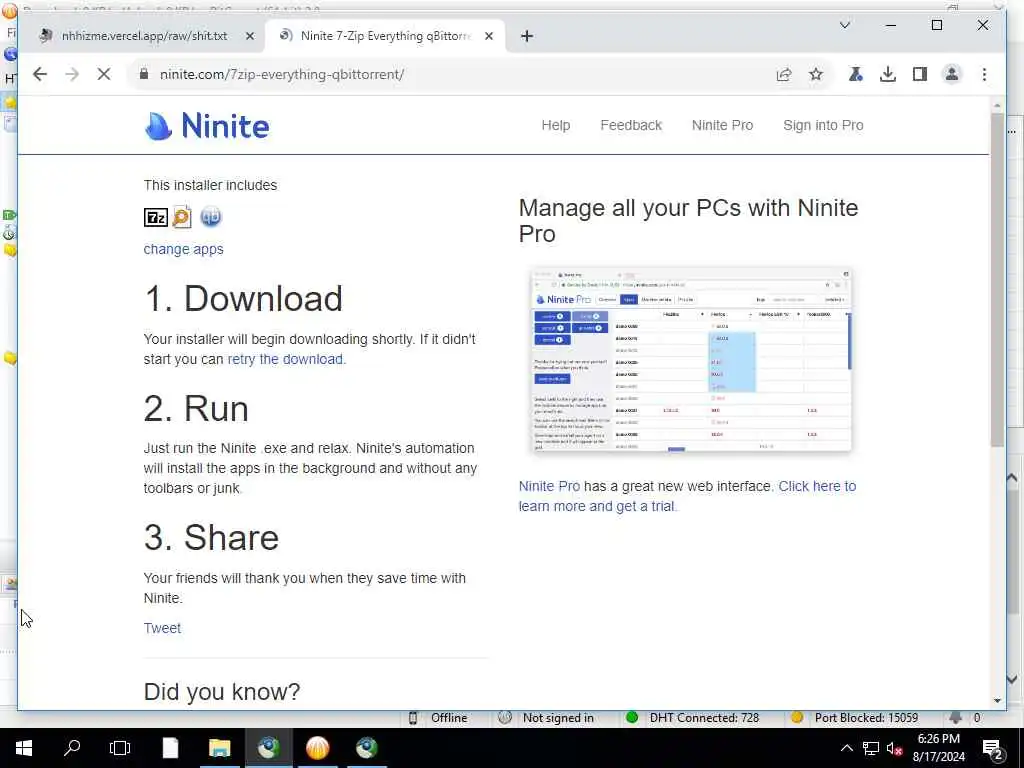Click the muted volume tray icon

[894, 748]
